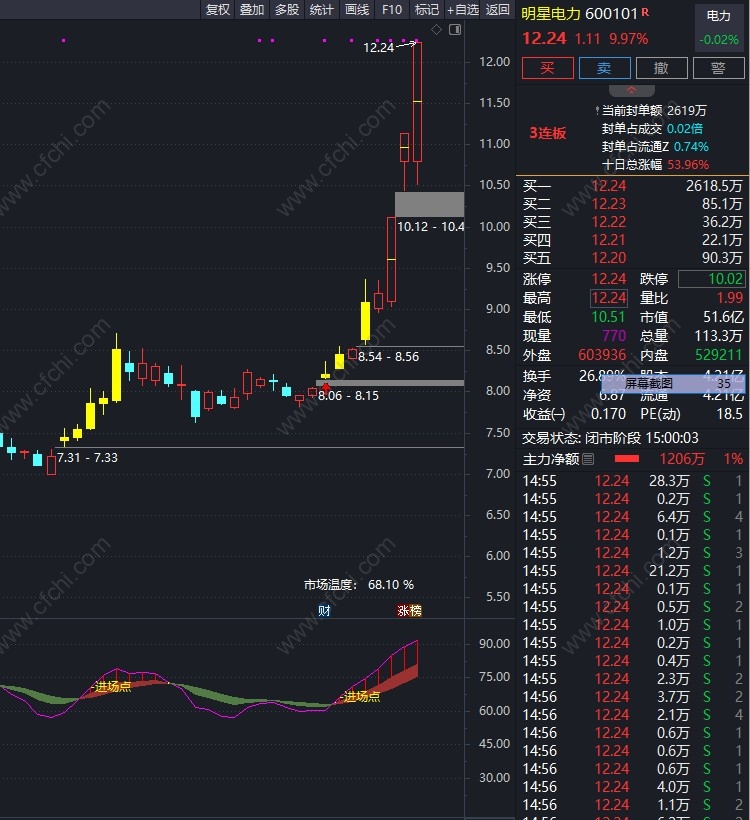The height and width of the screenshot is (820, 750).
Task: Click the PE(动) value 18.5
Action: 730,414
